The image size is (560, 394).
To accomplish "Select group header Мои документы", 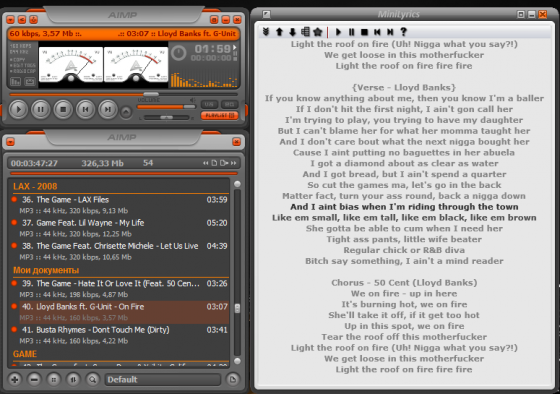I will coord(46,270).
